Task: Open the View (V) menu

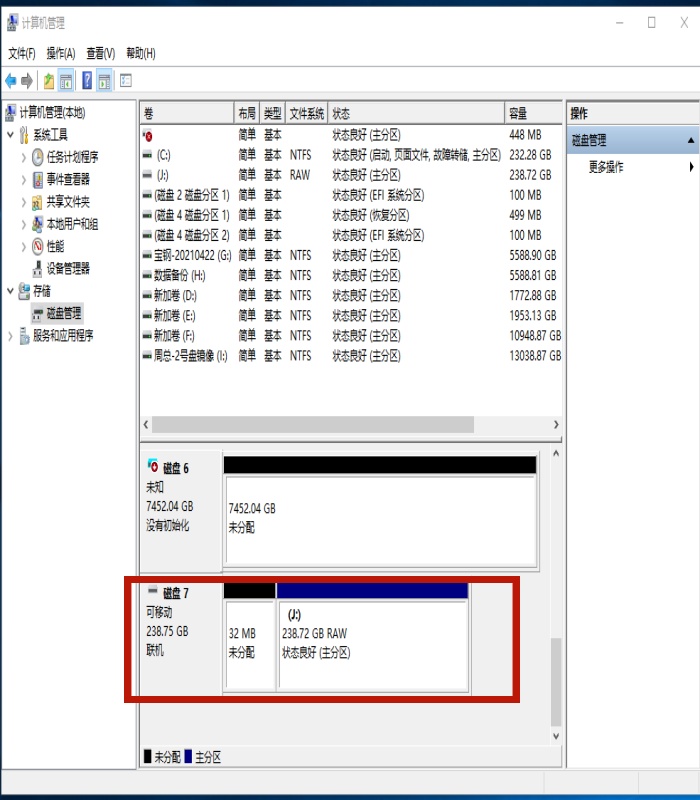Action: click(101, 53)
